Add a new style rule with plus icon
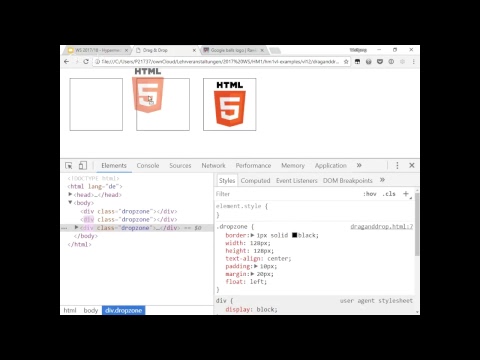 click(x=406, y=194)
